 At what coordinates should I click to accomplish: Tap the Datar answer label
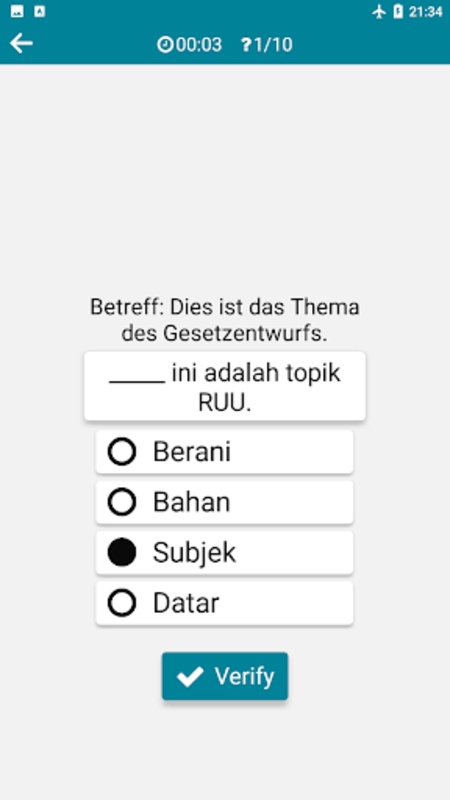(186, 603)
